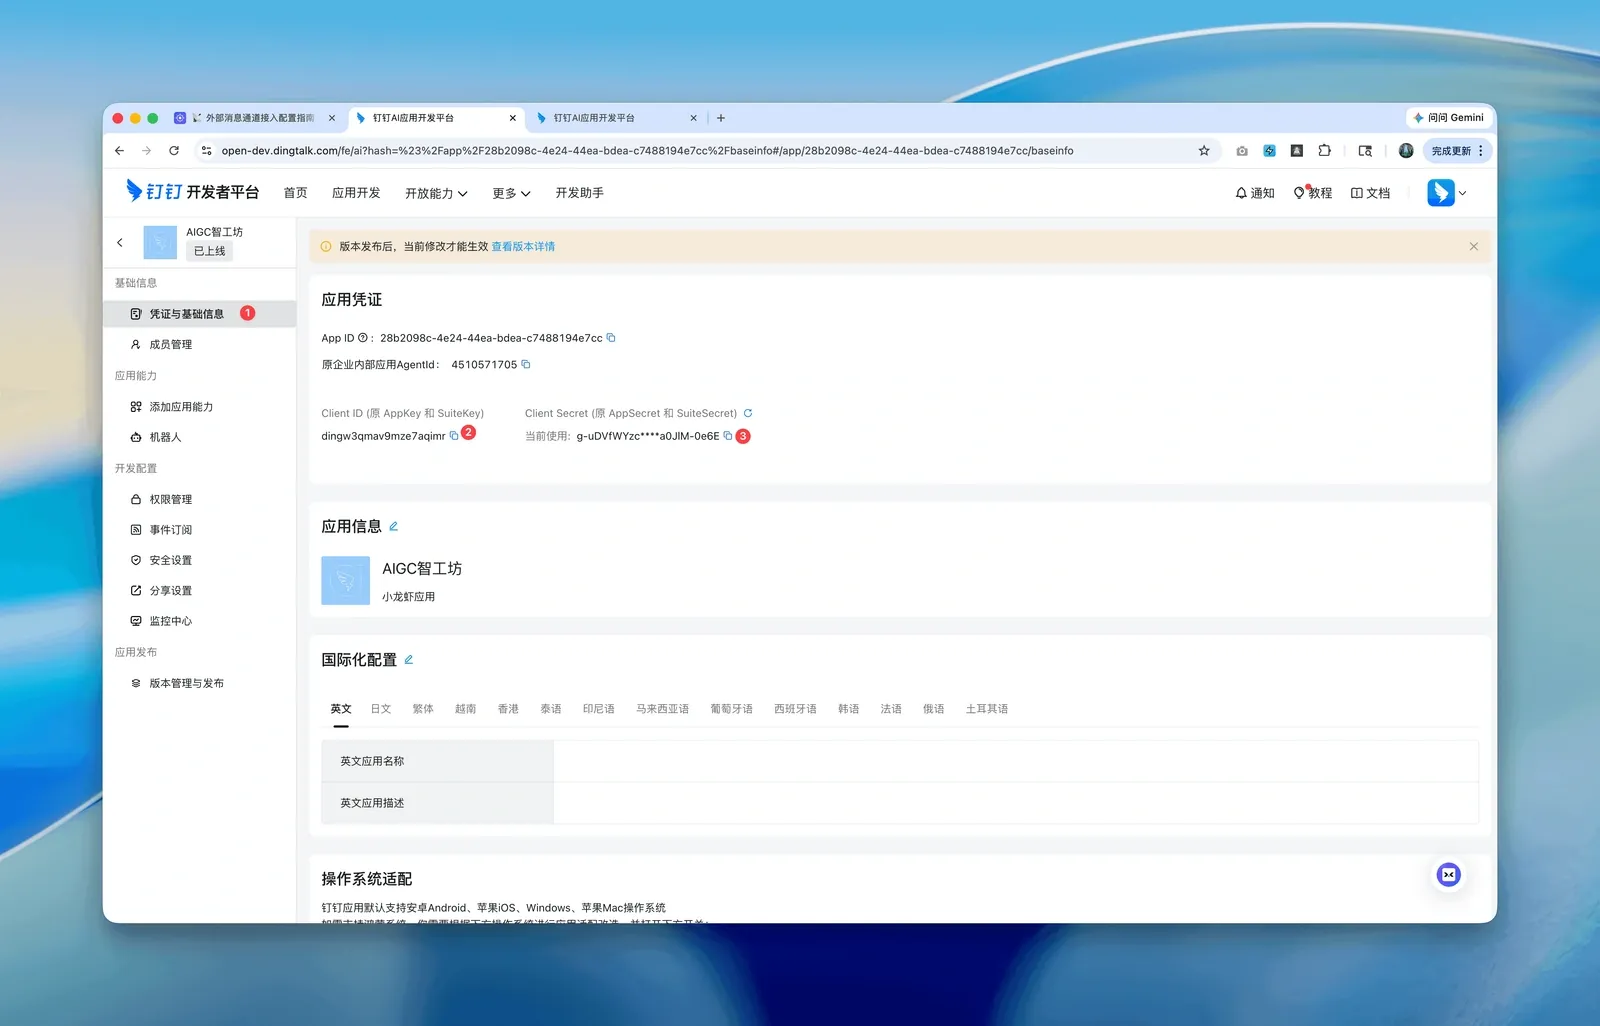Click the camera screenshot extension icon
Image resolution: width=1600 pixels, height=1026 pixels.
point(1242,151)
